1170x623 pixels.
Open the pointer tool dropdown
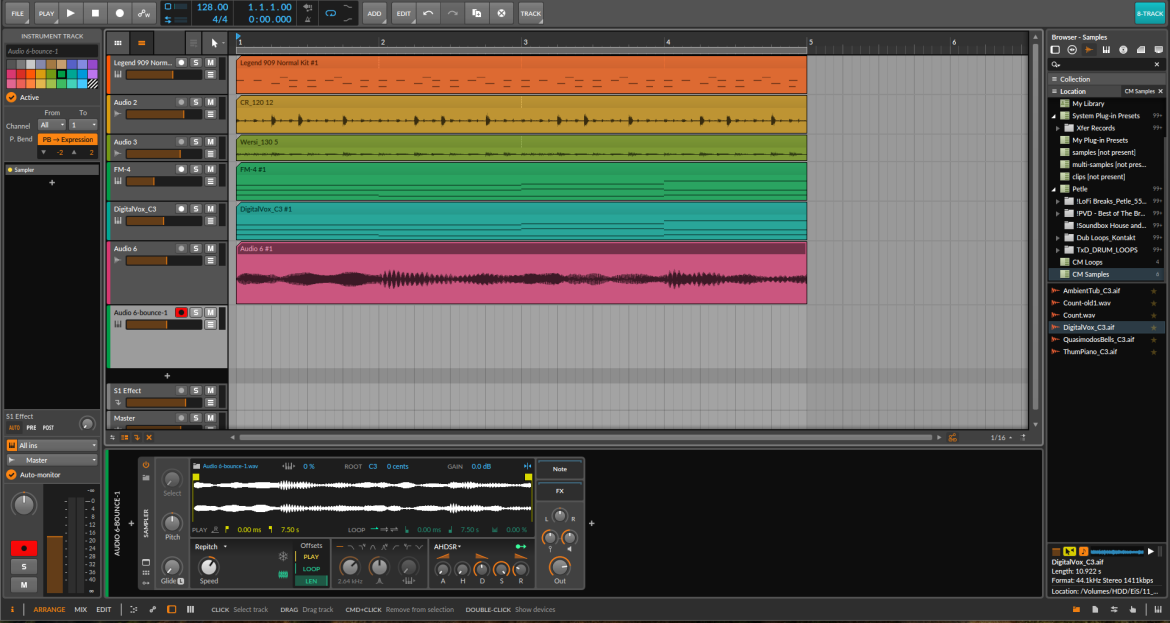(x=216, y=43)
